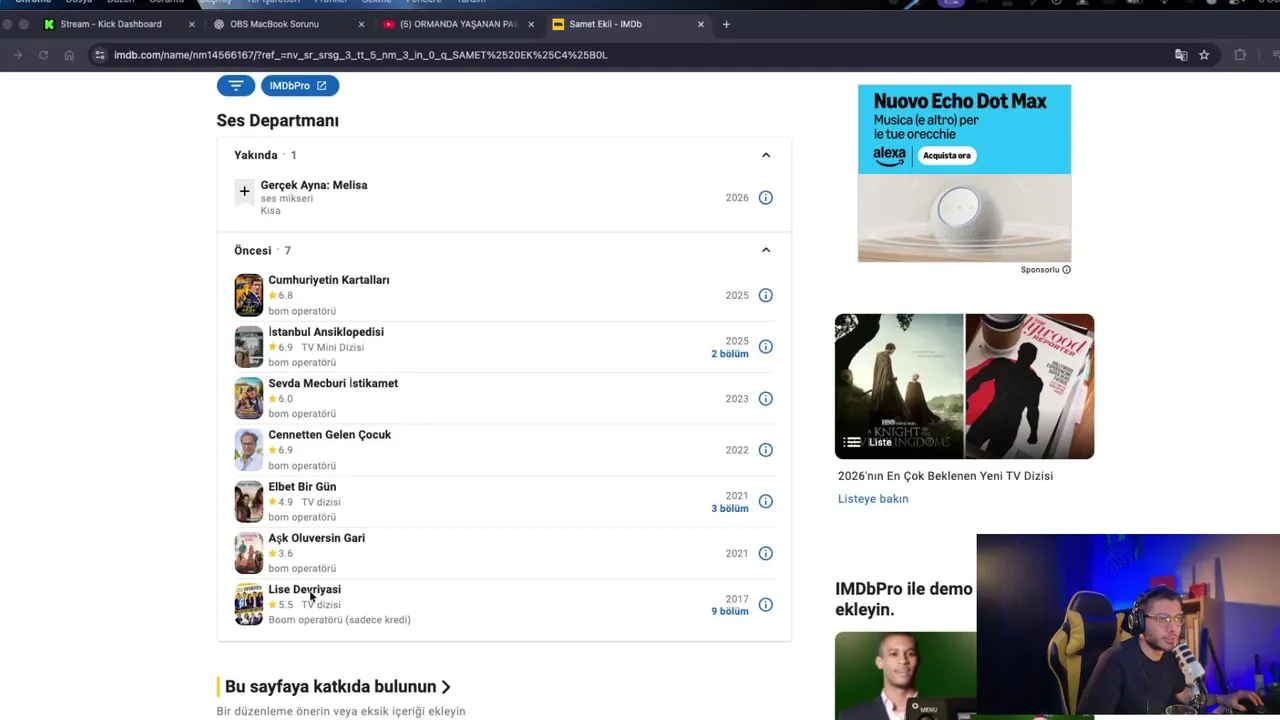This screenshot has width=1280, height=720.
Task: Open the Knight of the Seven Kingdoms list image
Action: [899, 386]
